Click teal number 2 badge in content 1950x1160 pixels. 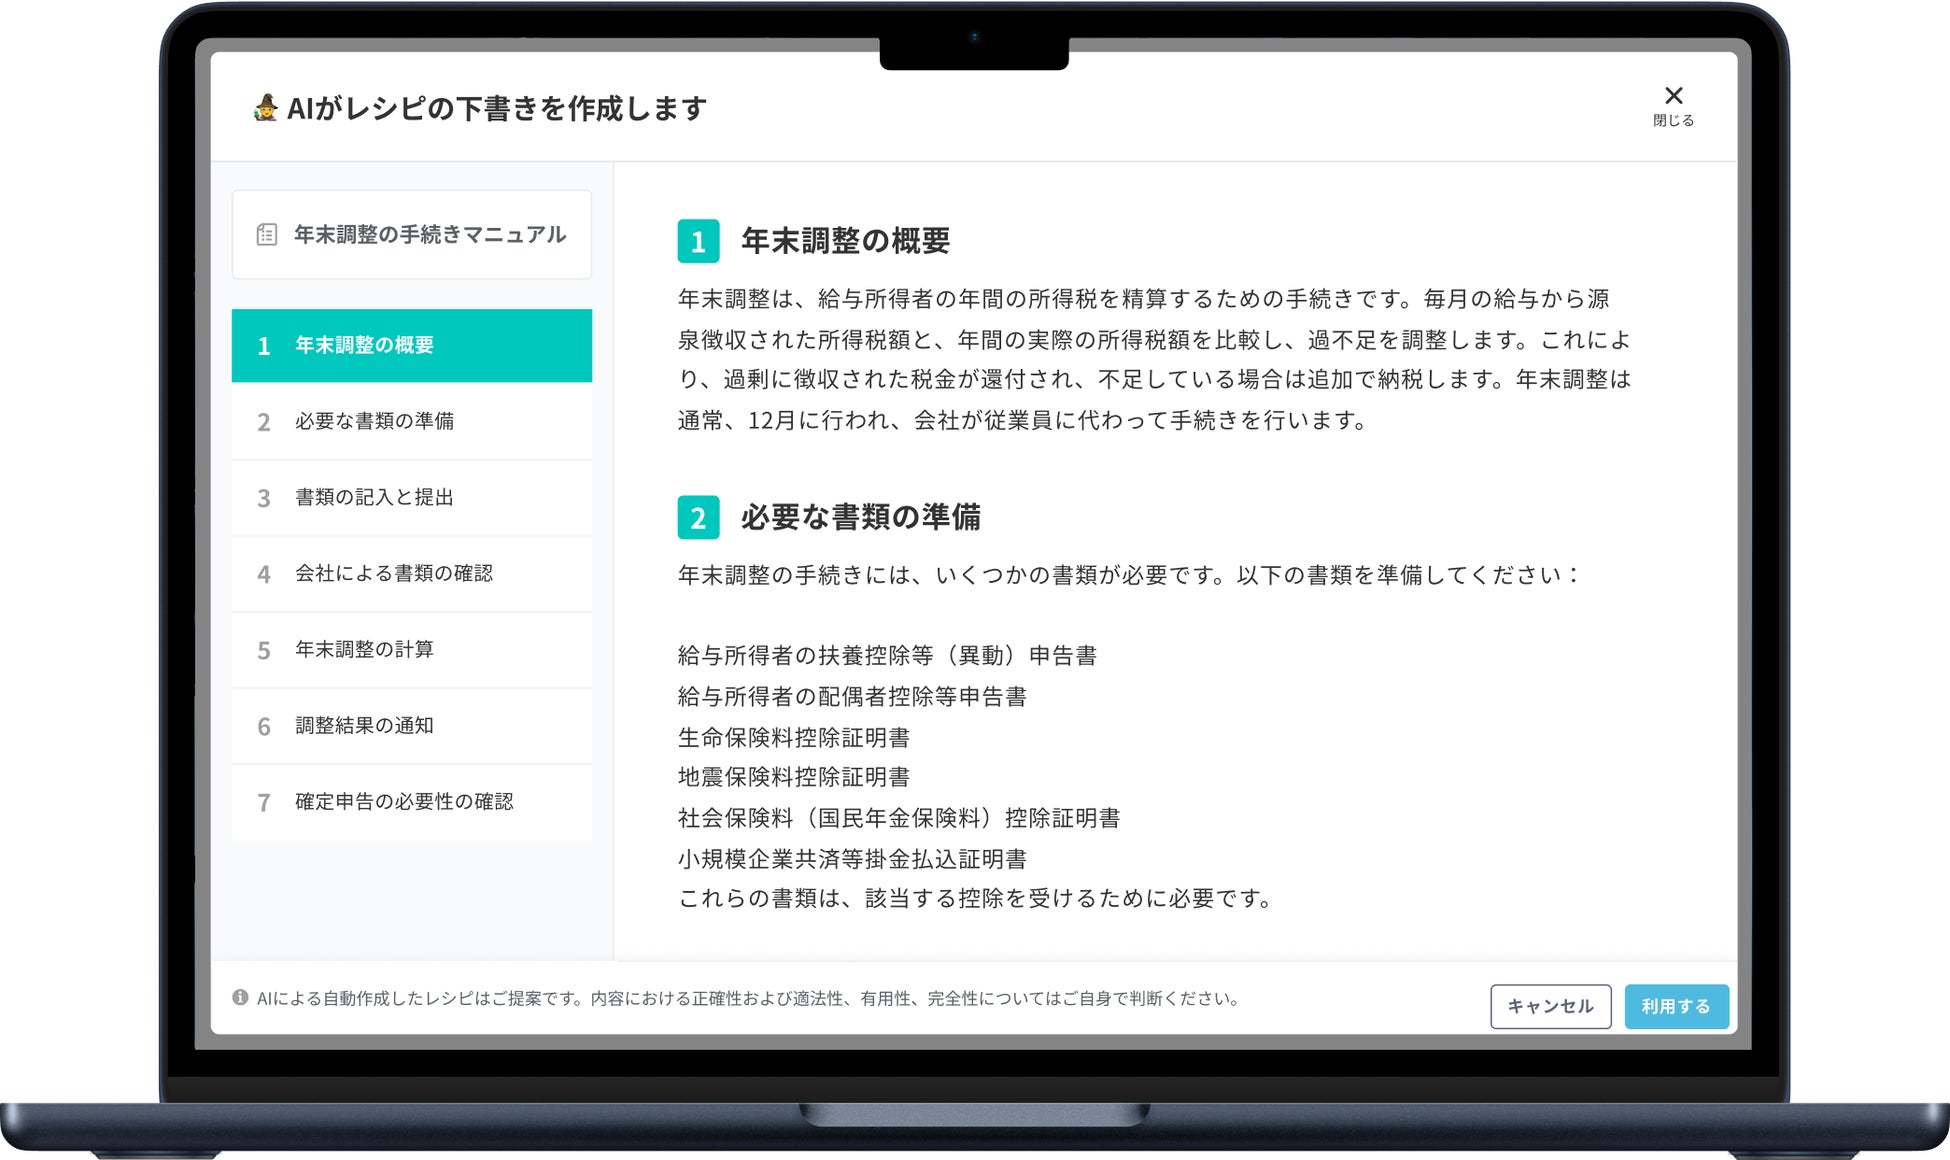[x=698, y=517]
